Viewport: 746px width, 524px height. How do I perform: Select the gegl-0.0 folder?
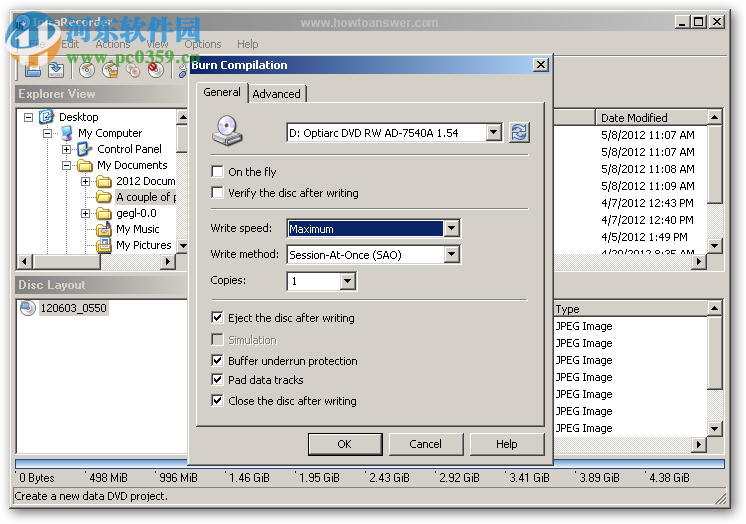[x=137, y=213]
